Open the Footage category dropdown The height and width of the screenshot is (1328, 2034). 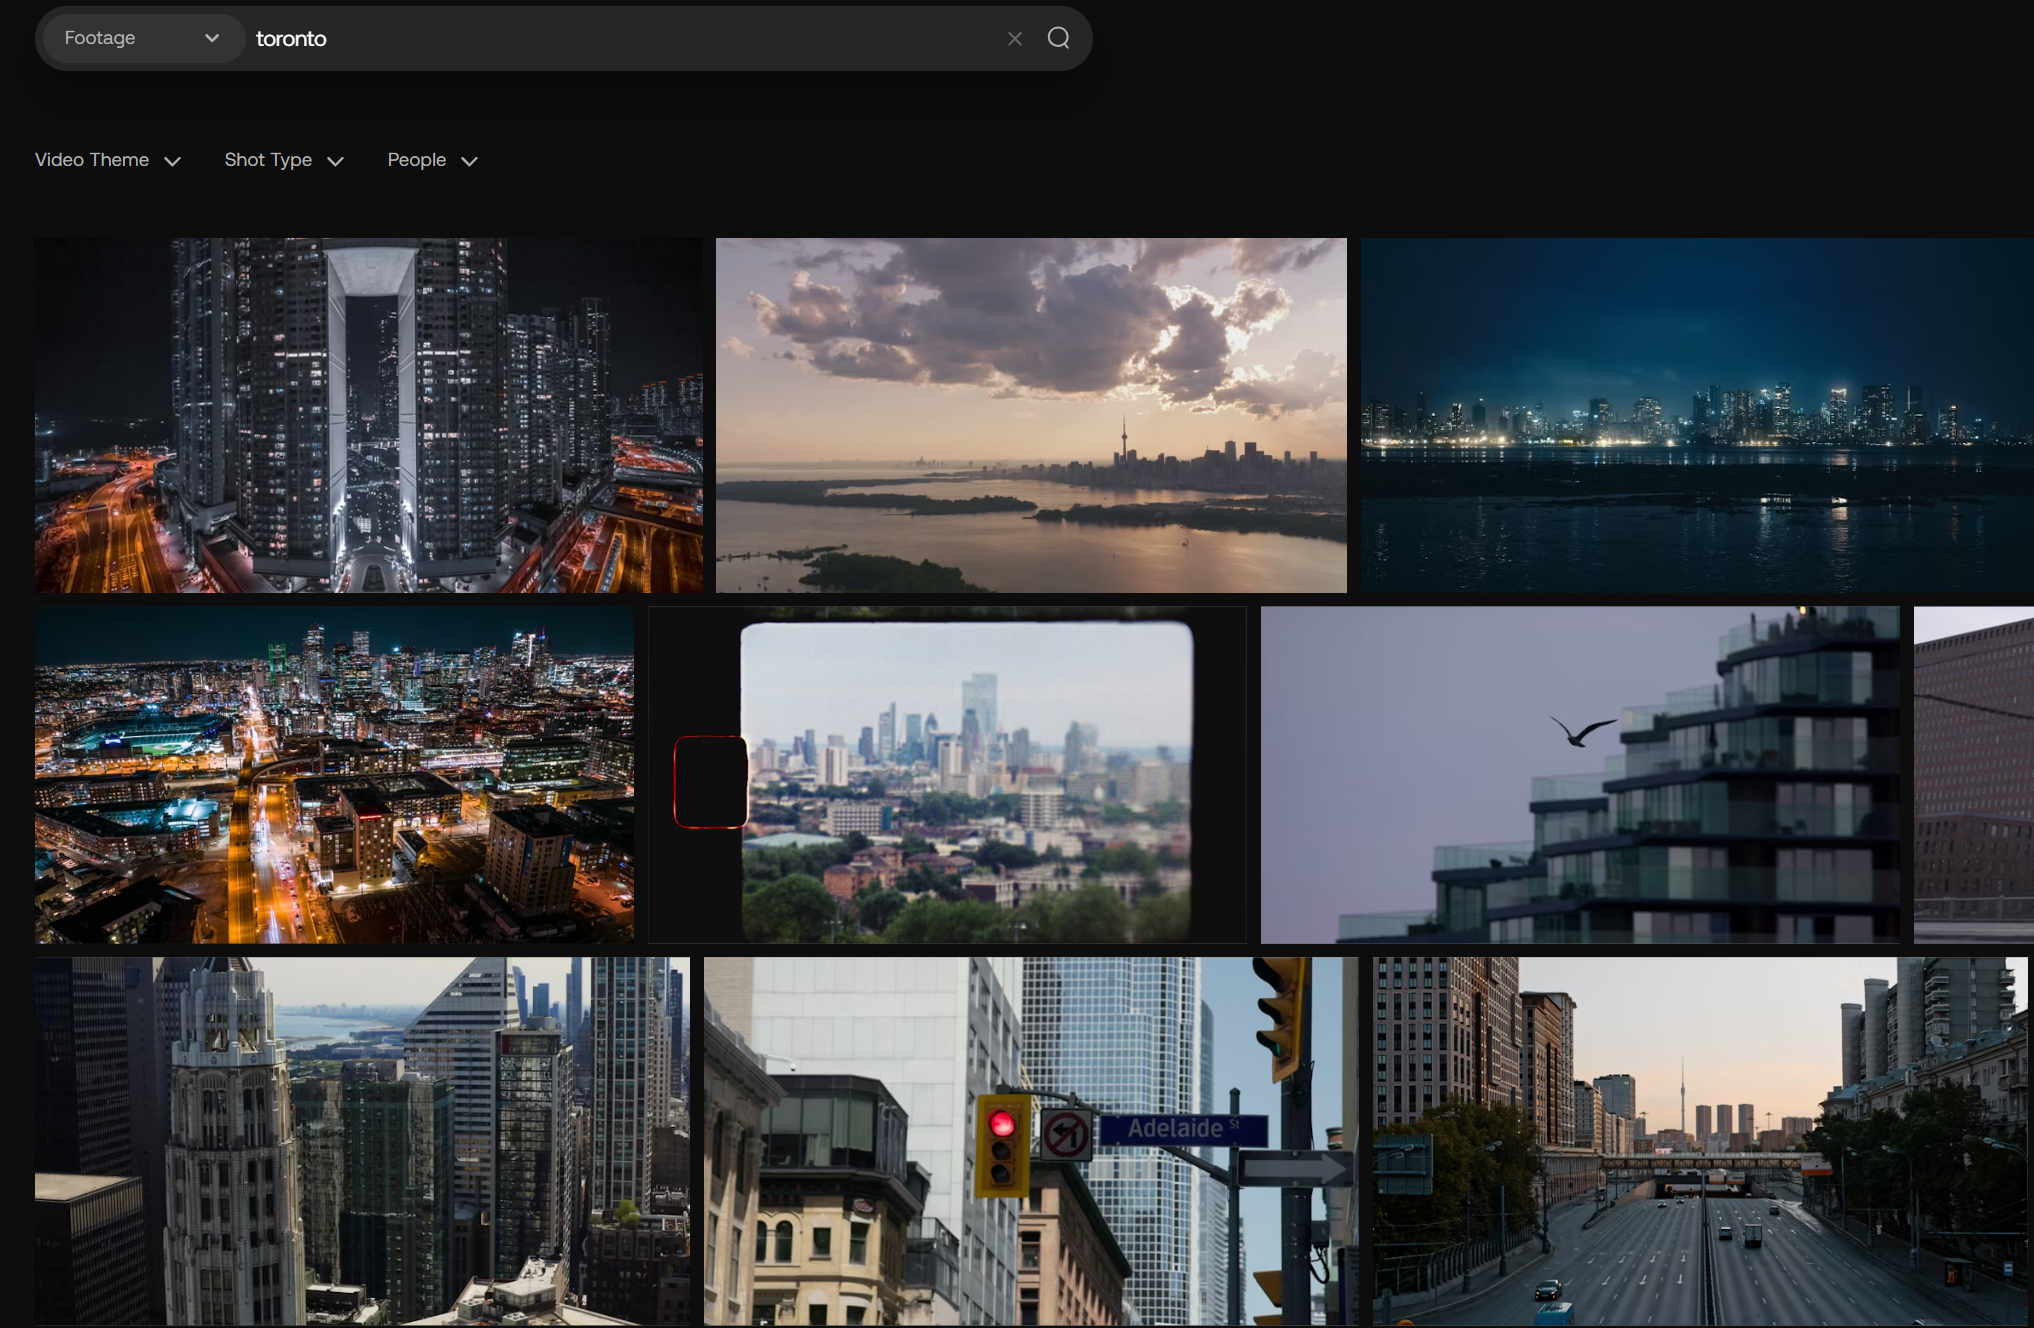click(141, 38)
